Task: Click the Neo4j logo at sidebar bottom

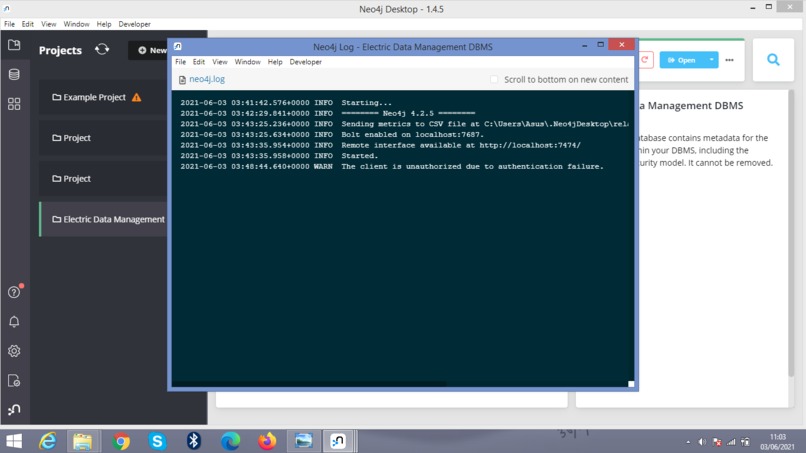Action: pyautogui.click(x=14, y=410)
